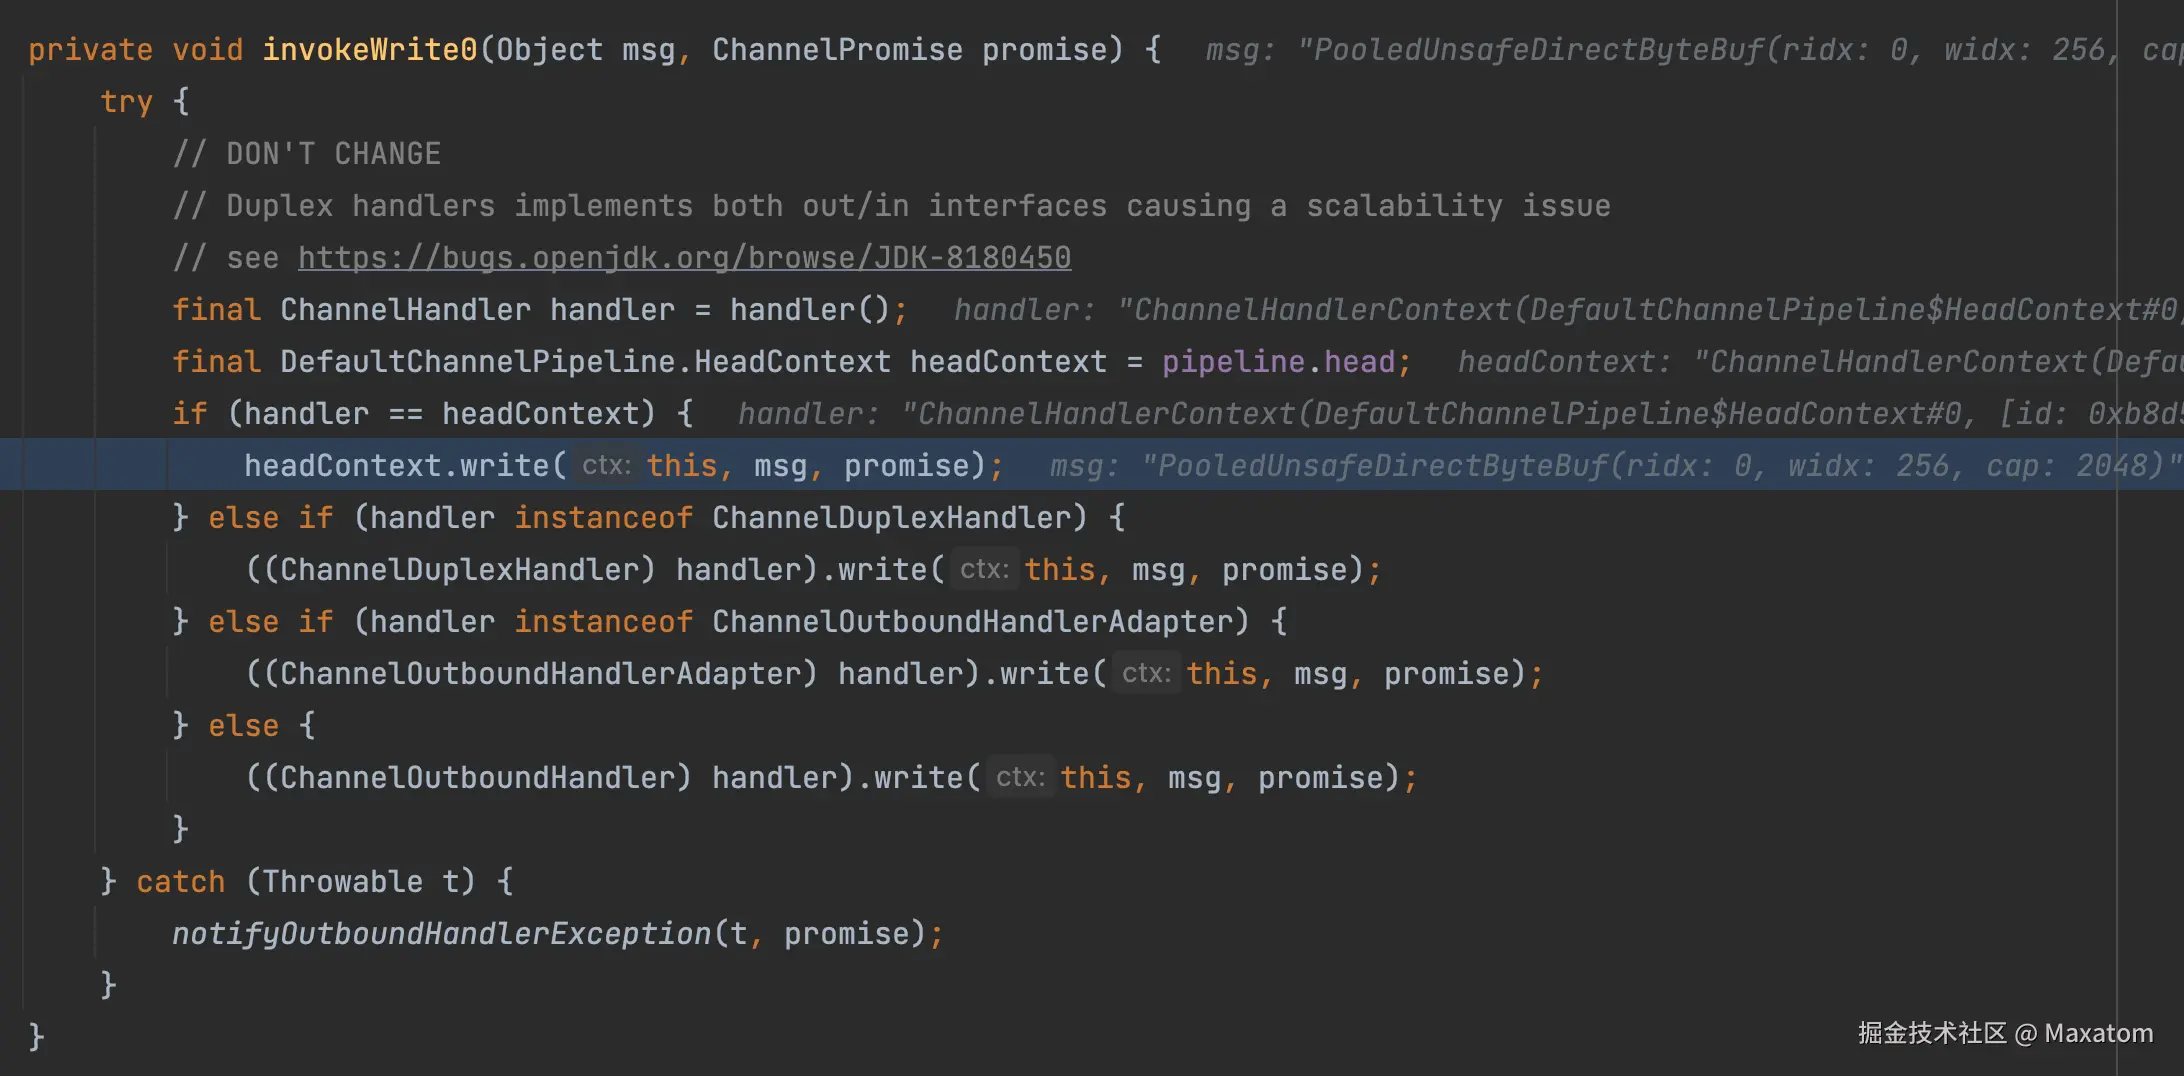Image resolution: width=2184 pixels, height=1076 pixels.
Task: Click the ctx hint in the ChannelOutboundHandler cast line
Action: point(1020,778)
